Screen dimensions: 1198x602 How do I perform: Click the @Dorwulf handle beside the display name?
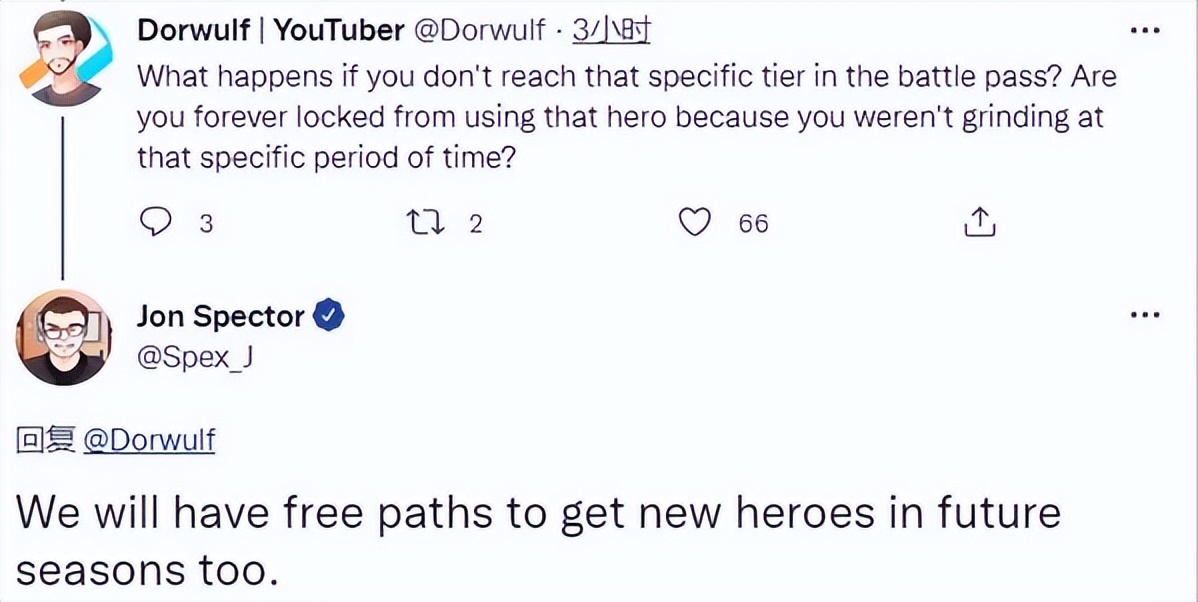pos(479,31)
